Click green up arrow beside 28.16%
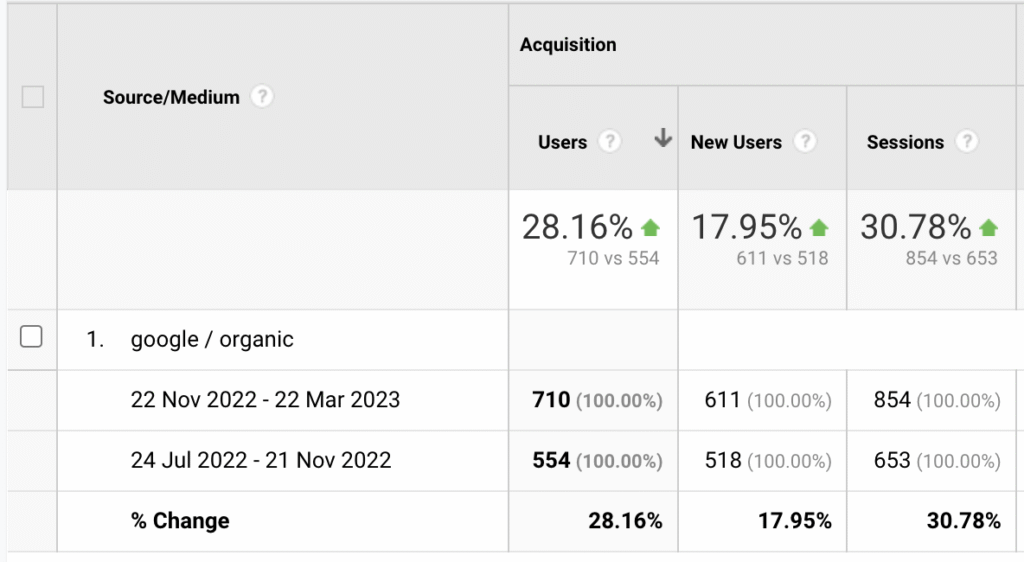This screenshot has height=562, width=1024. point(650,227)
